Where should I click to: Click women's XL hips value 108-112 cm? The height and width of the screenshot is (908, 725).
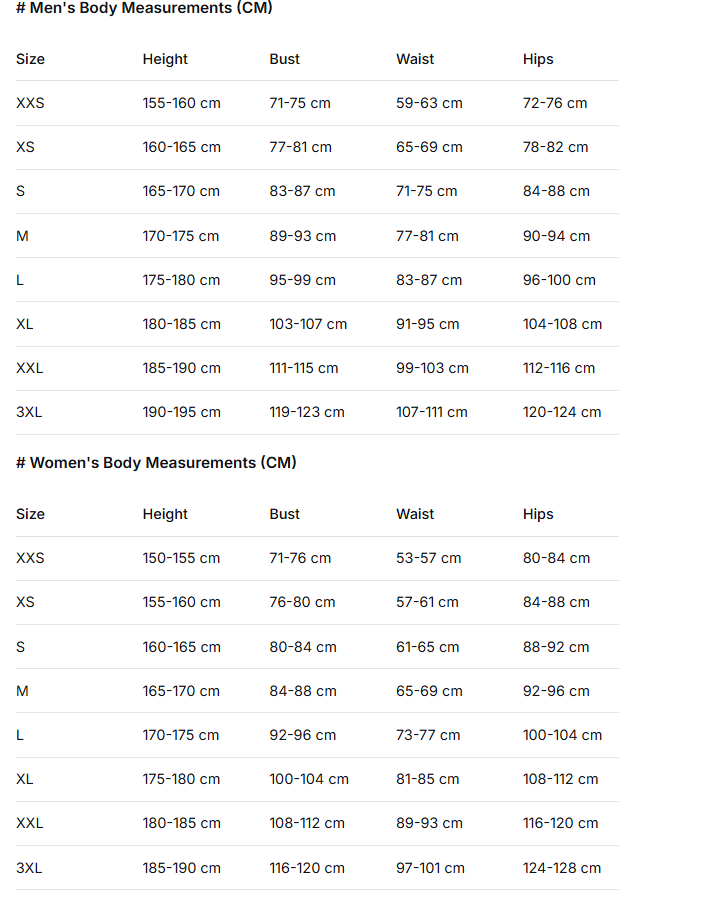(x=560, y=779)
